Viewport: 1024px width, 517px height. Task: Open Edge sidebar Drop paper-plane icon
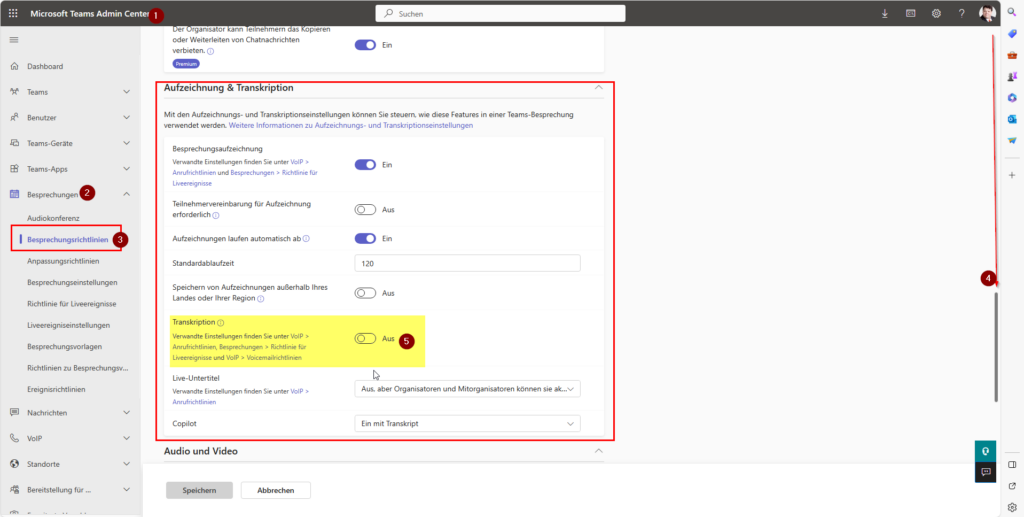(x=1012, y=140)
